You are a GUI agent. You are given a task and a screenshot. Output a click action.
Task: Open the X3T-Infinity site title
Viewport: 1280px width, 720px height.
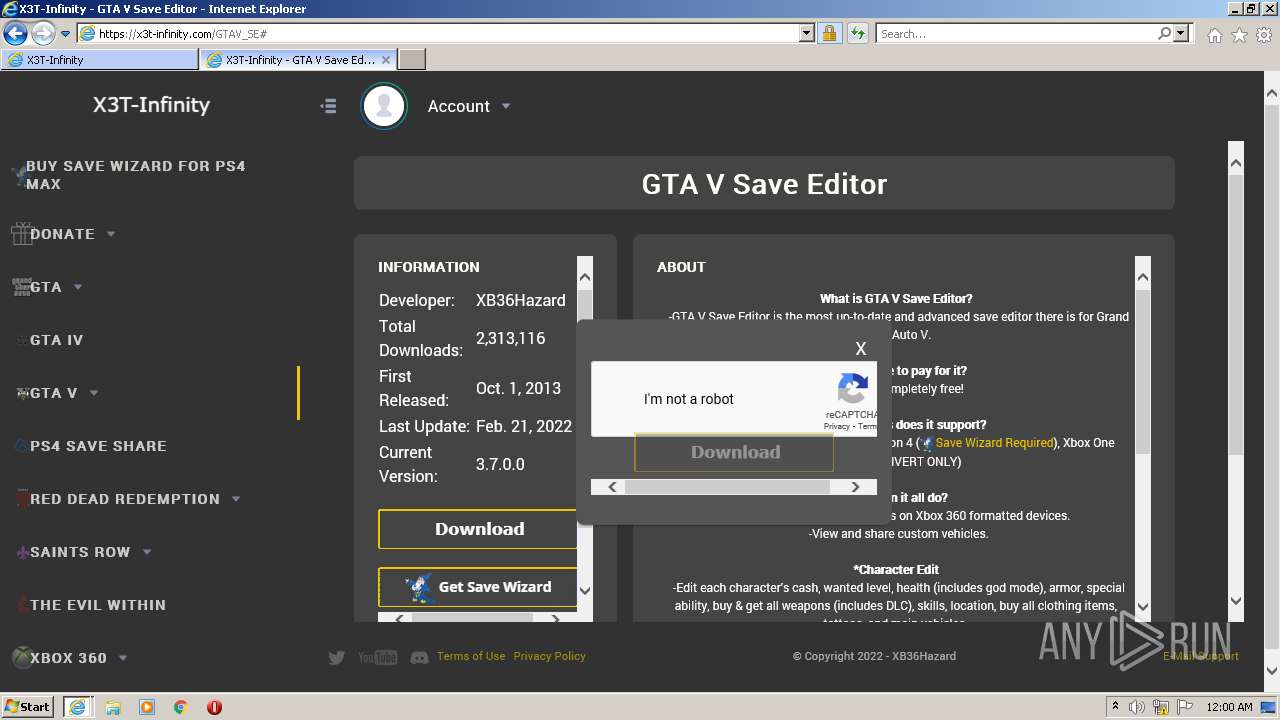point(151,105)
